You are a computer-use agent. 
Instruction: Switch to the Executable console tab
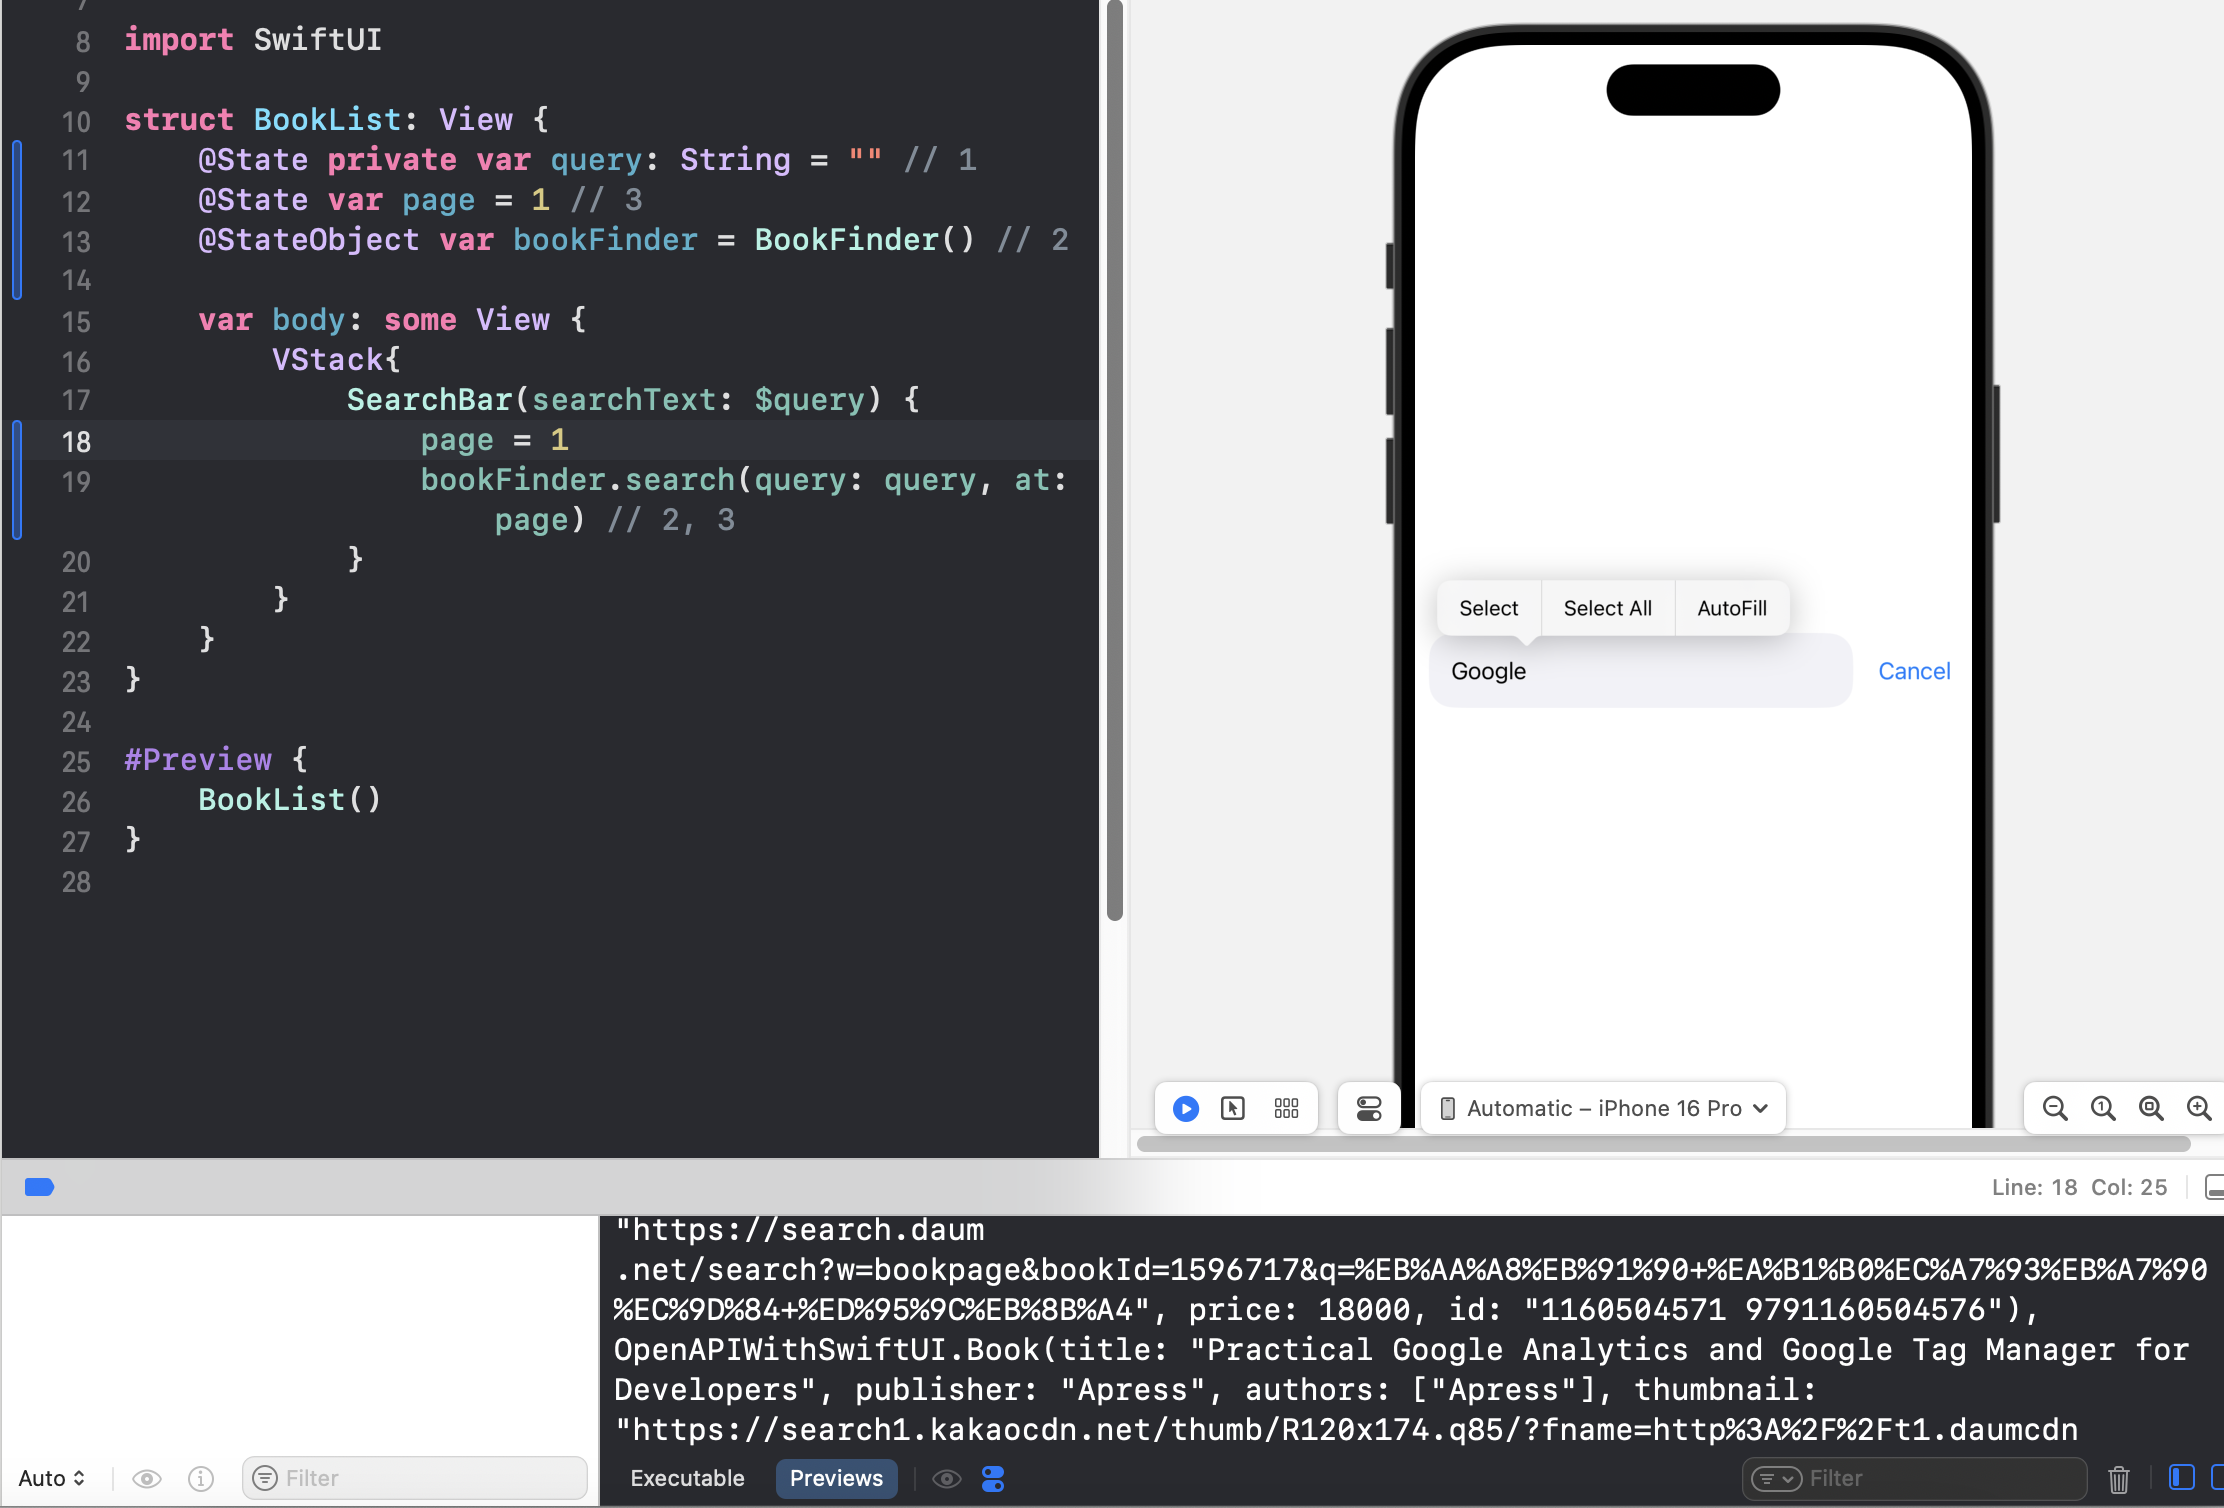[x=687, y=1478]
